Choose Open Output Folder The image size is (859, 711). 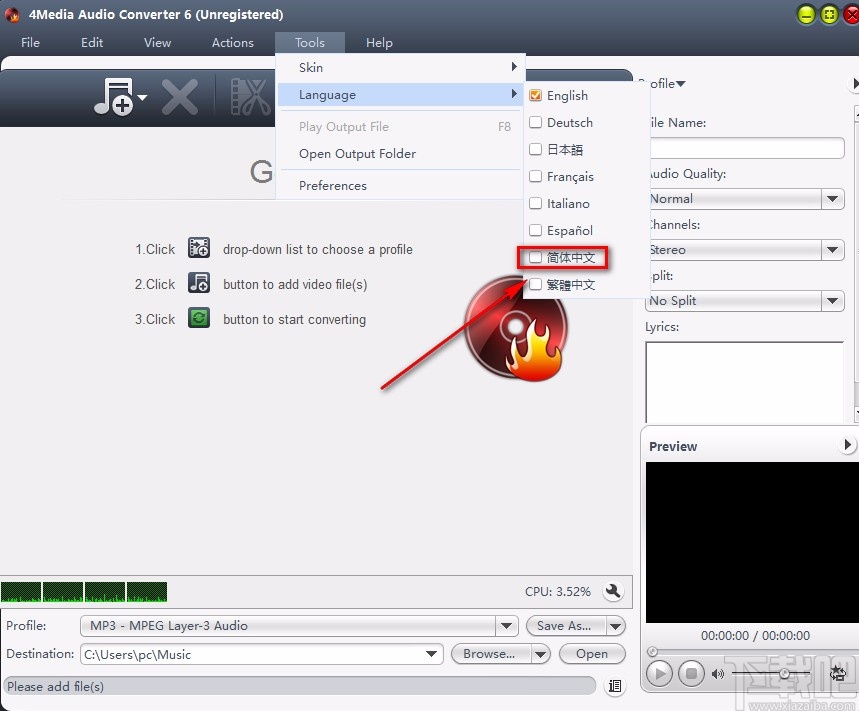(400, 154)
